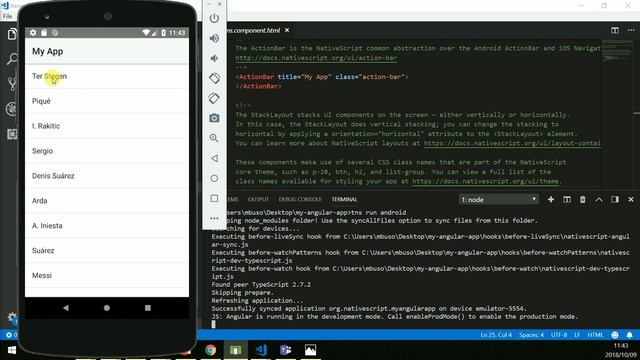Screen dimensions: 640x360
Task: Tap Messi list item
Action: tap(107, 276)
